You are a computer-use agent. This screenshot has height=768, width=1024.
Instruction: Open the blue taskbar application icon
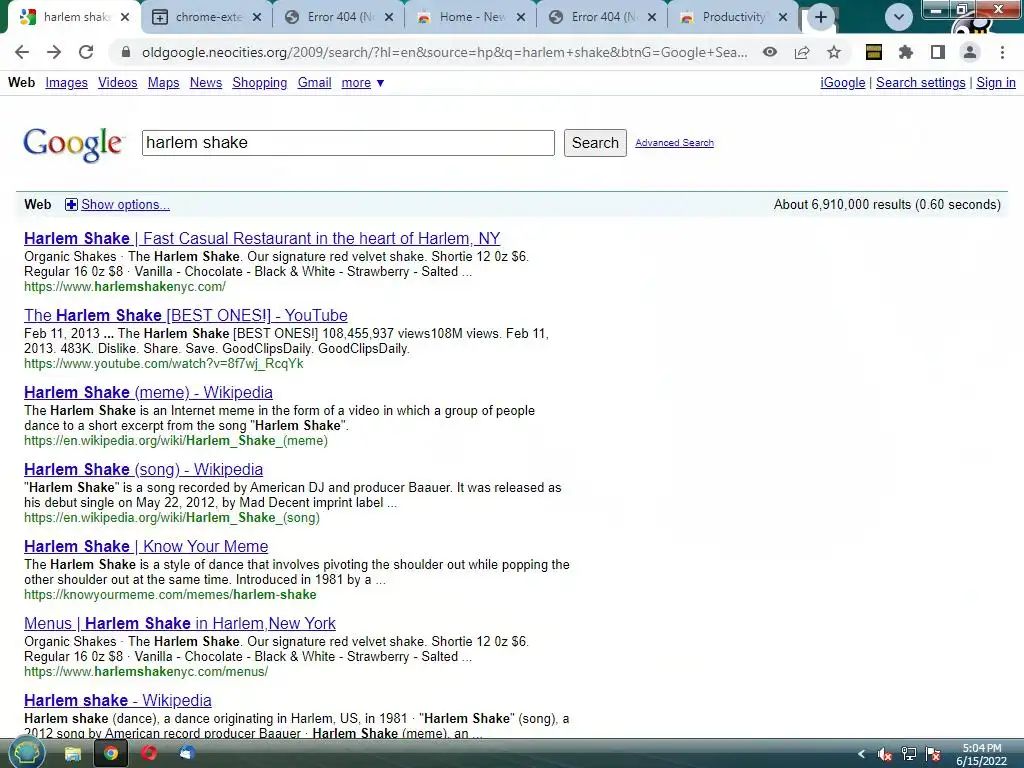click(x=187, y=754)
